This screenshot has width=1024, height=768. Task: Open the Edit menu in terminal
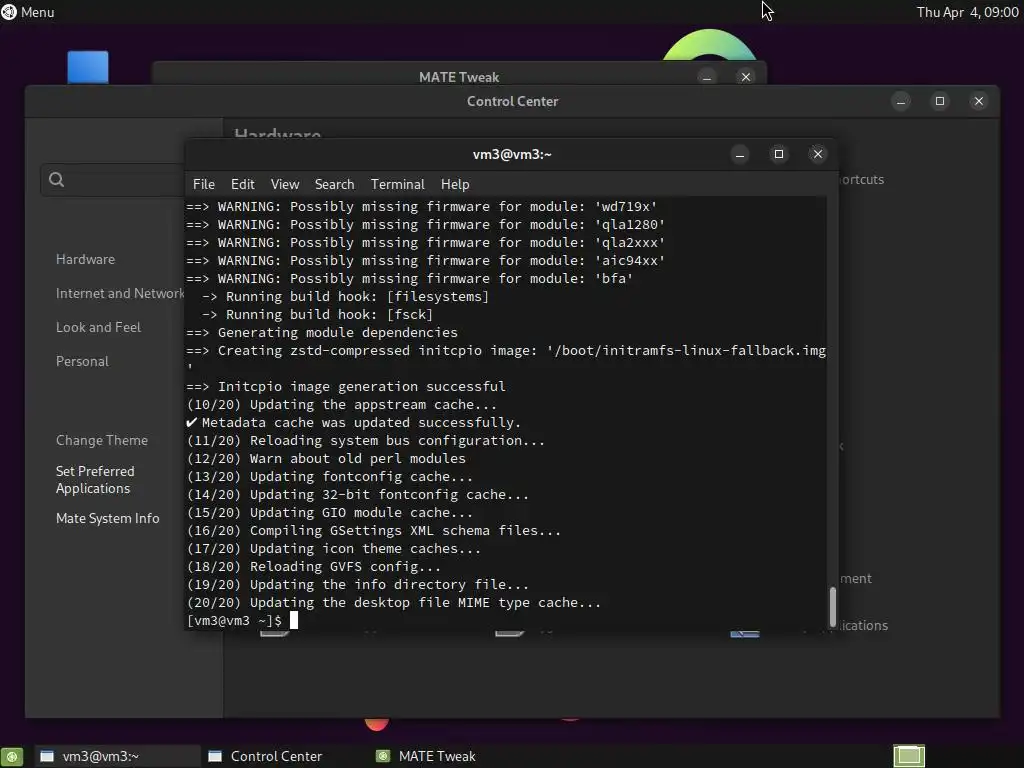click(x=242, y=184)
